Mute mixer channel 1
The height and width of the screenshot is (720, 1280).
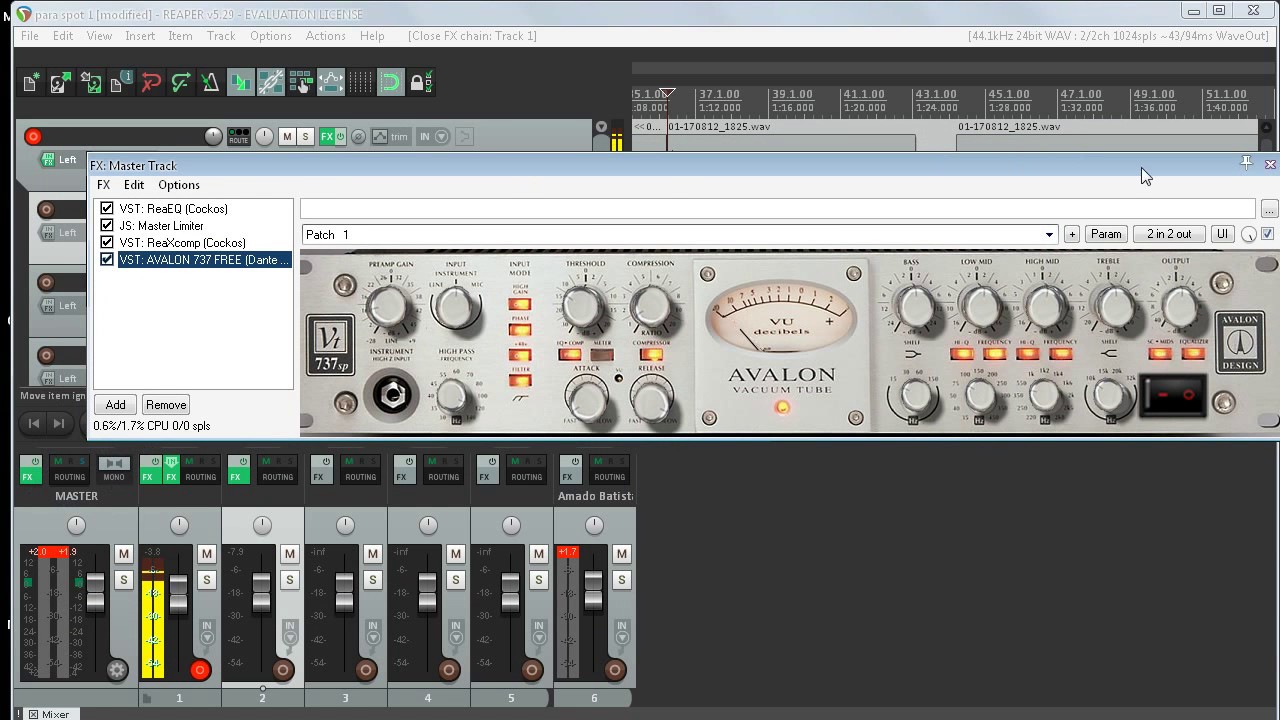click(207, 554)
